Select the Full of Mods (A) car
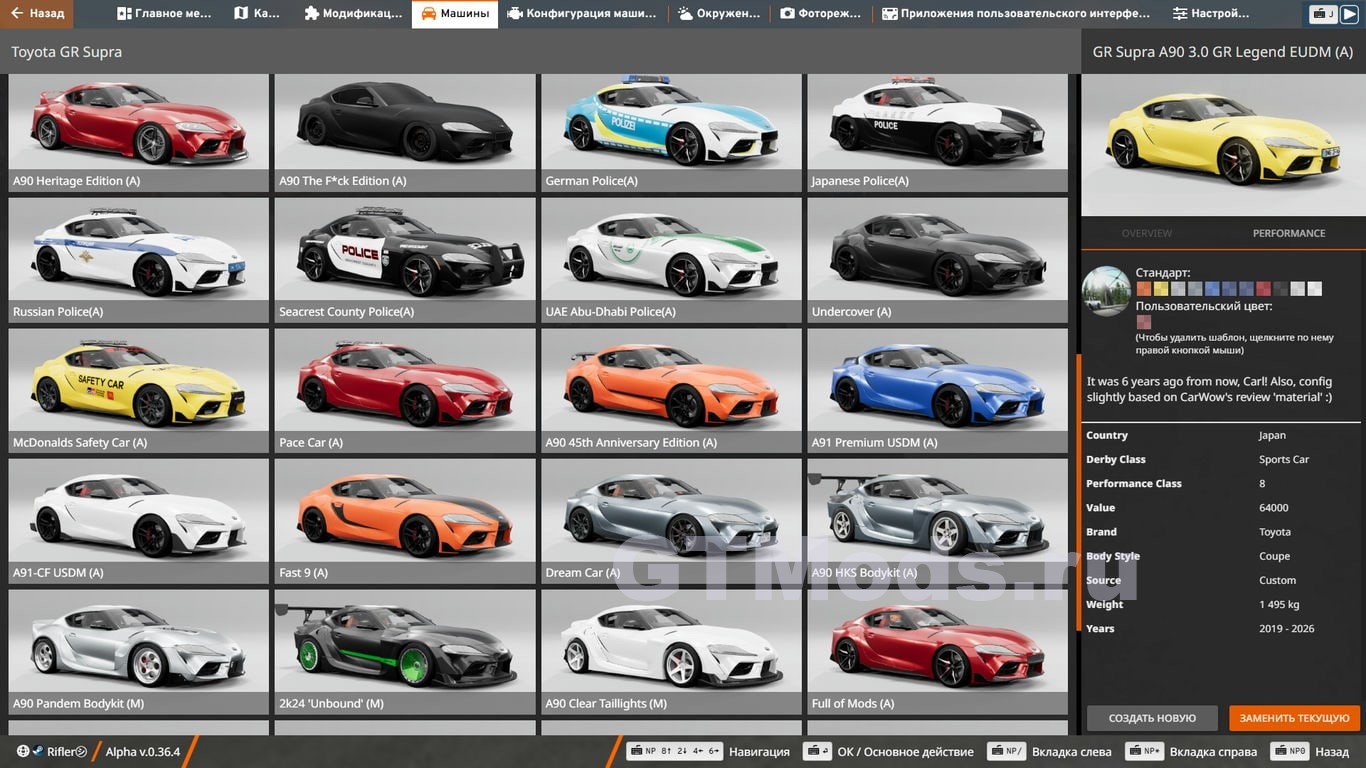Viewport: 1366px width, 768px height. pos(938,652)
